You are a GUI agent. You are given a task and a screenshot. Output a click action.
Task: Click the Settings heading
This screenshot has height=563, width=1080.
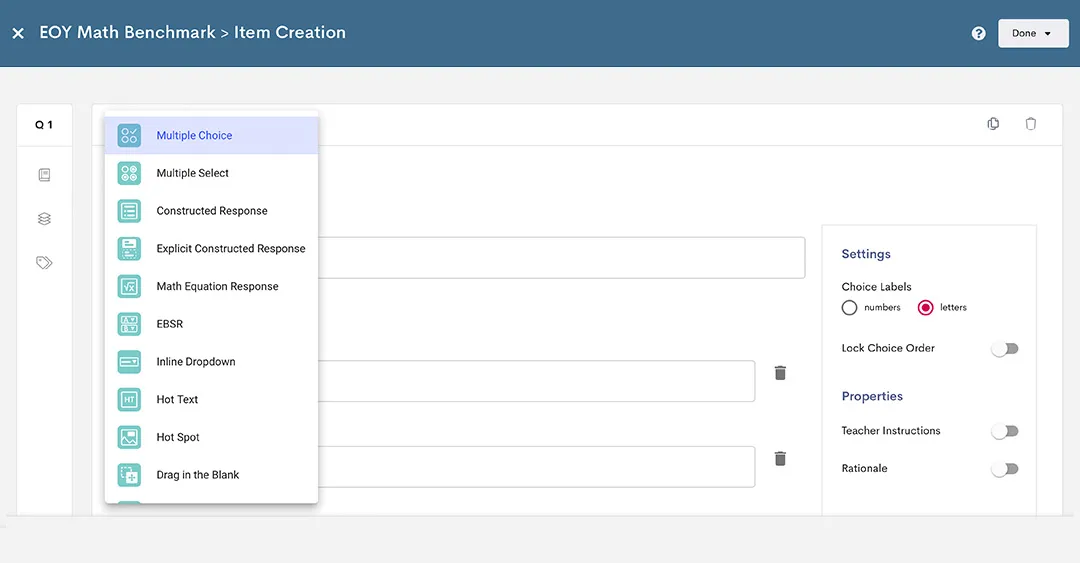[x=866, y=254]
